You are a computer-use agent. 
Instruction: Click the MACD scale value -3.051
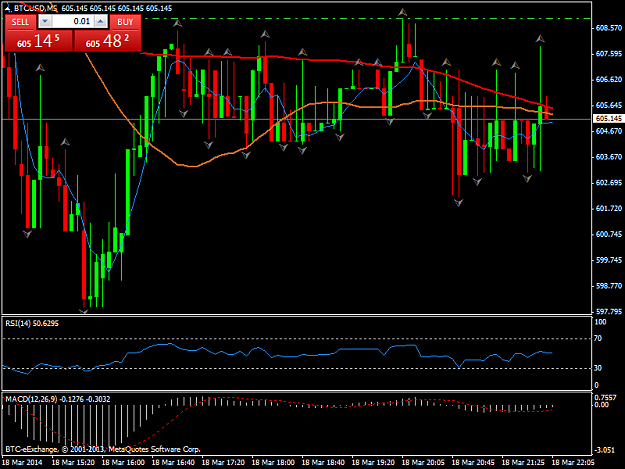pyautogui.click(x=604, y=450)
